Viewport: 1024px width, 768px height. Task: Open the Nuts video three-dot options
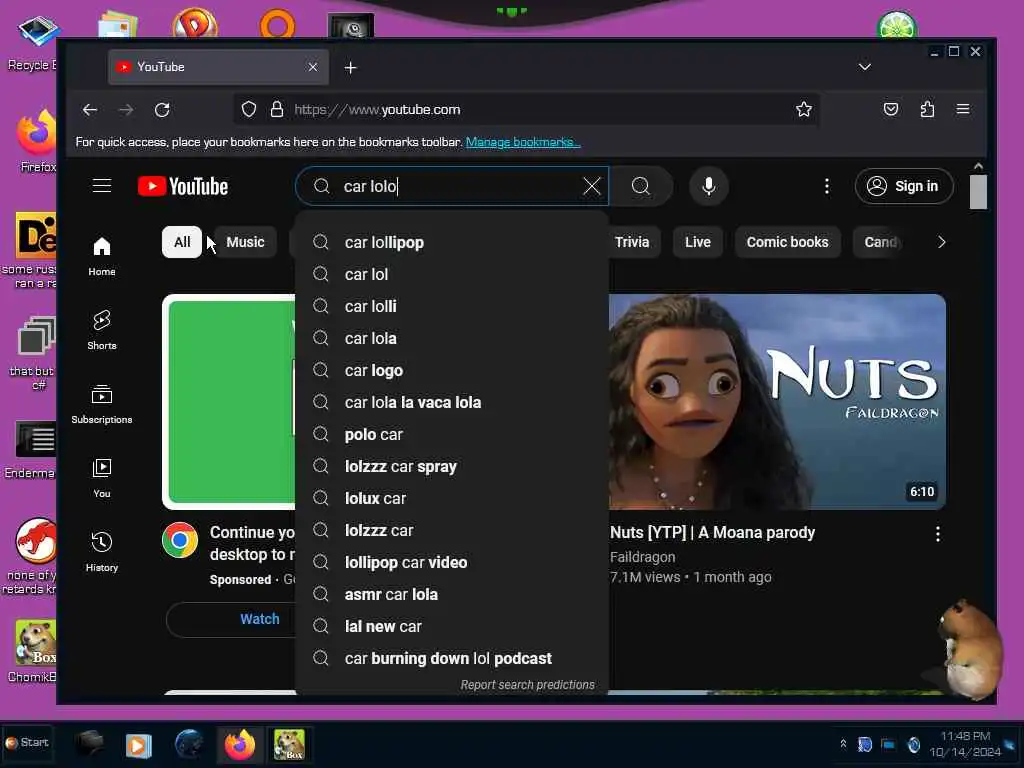pos(938,534)
